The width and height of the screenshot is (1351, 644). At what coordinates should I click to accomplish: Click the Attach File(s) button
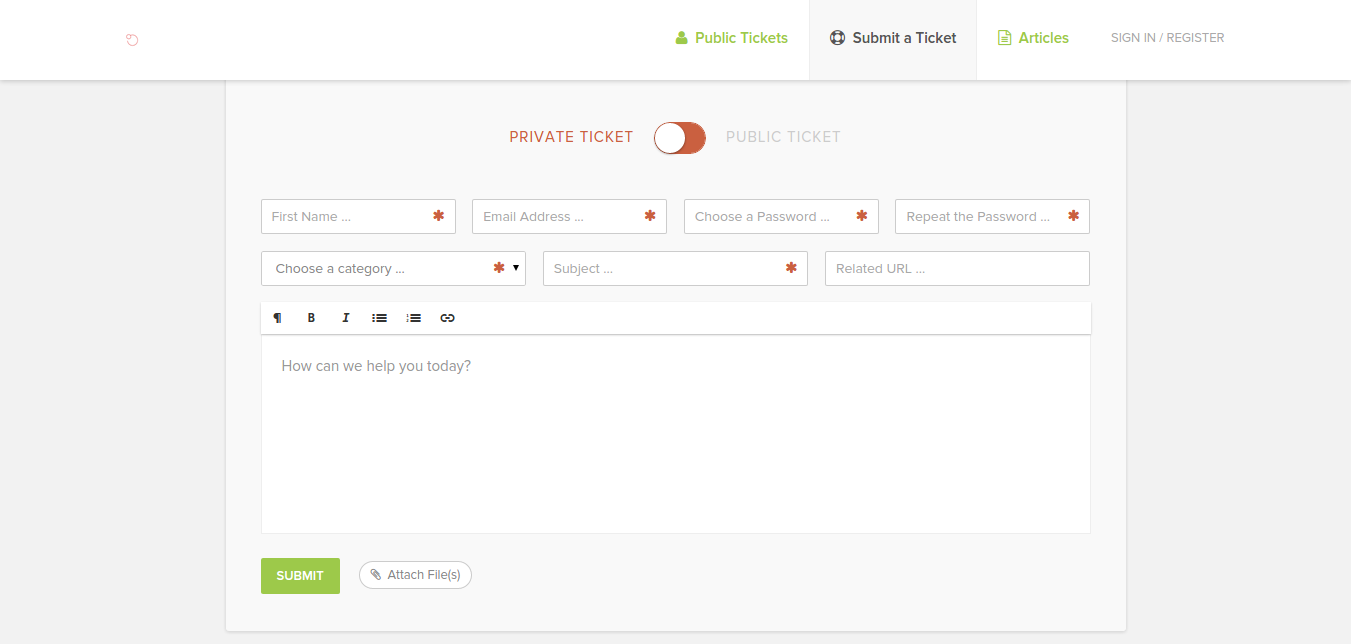[415, 575]
